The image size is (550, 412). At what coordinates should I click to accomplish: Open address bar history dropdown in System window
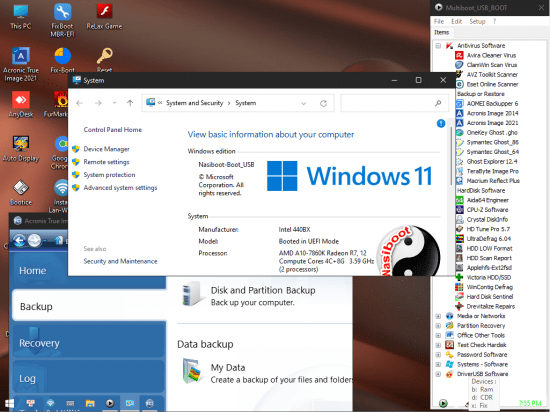coord(304,103)
